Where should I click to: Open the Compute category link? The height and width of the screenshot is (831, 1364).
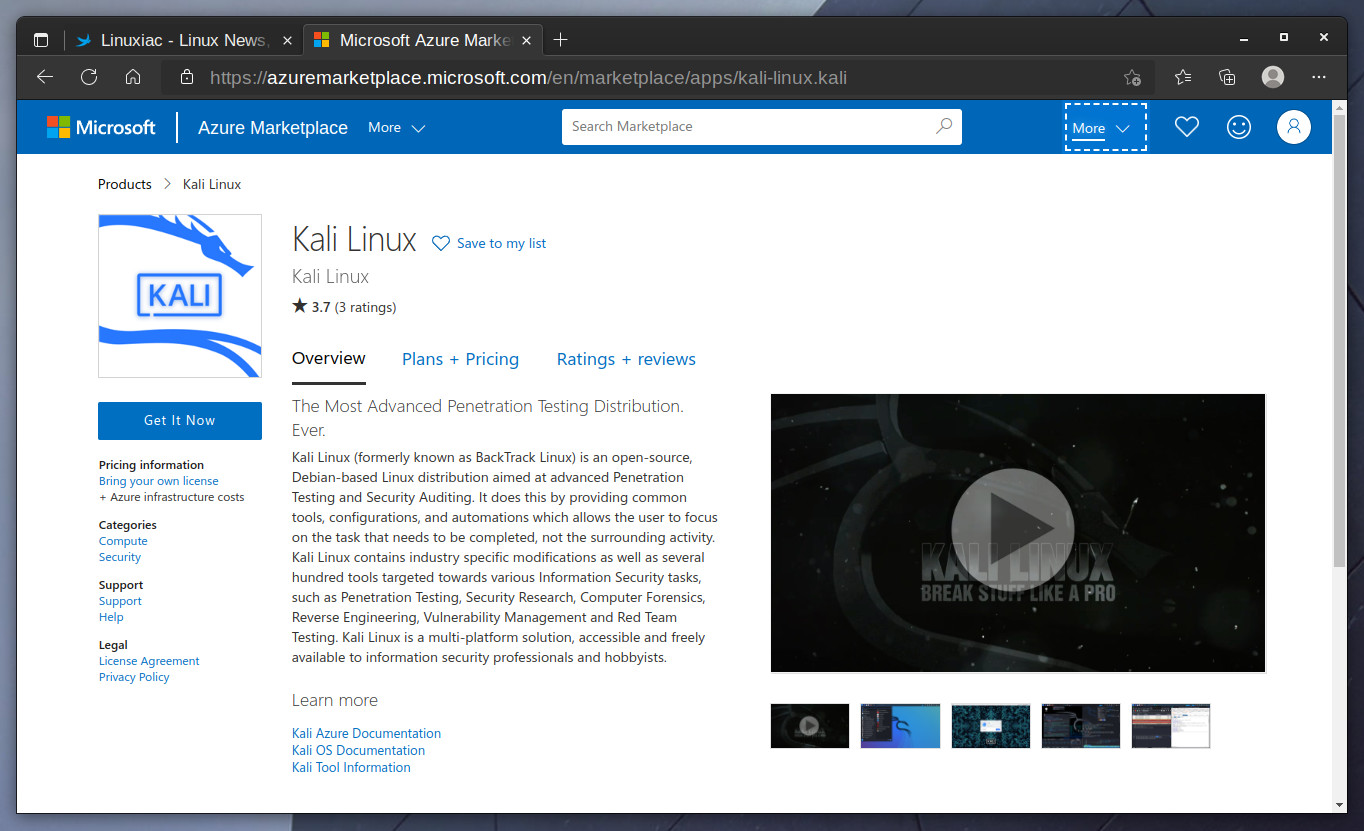123,541
